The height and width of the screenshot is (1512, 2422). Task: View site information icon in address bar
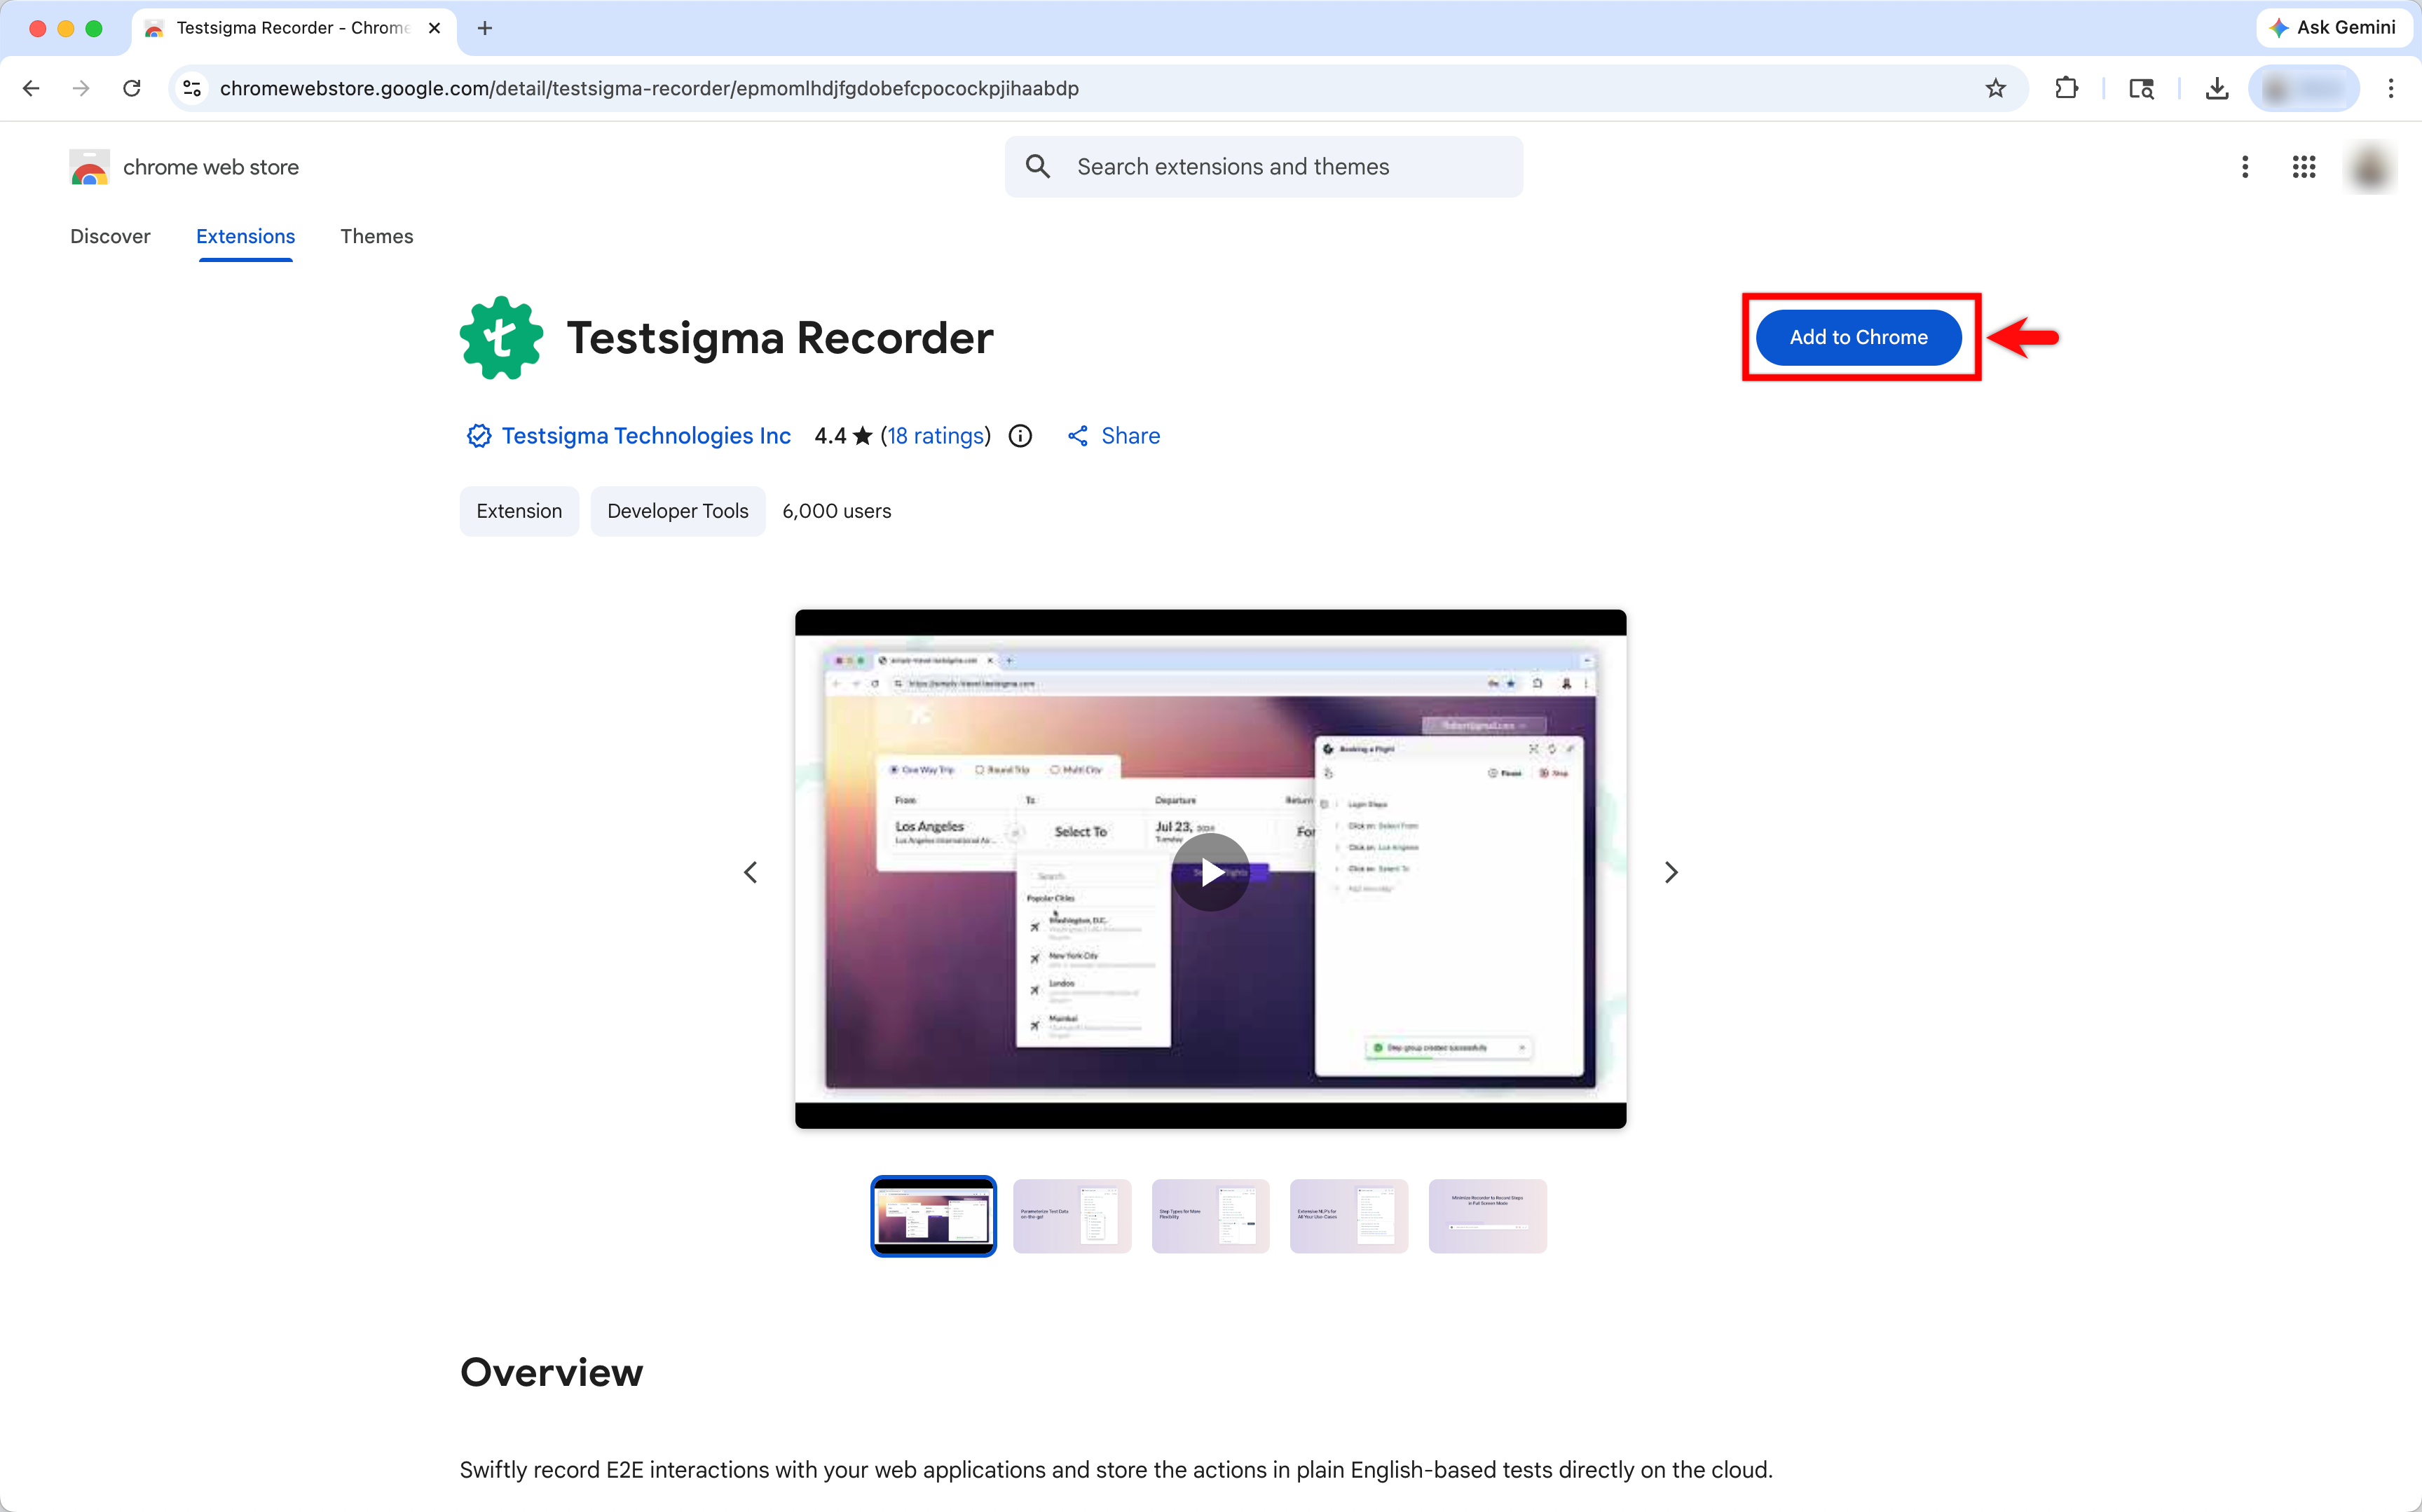coord(192,88)
